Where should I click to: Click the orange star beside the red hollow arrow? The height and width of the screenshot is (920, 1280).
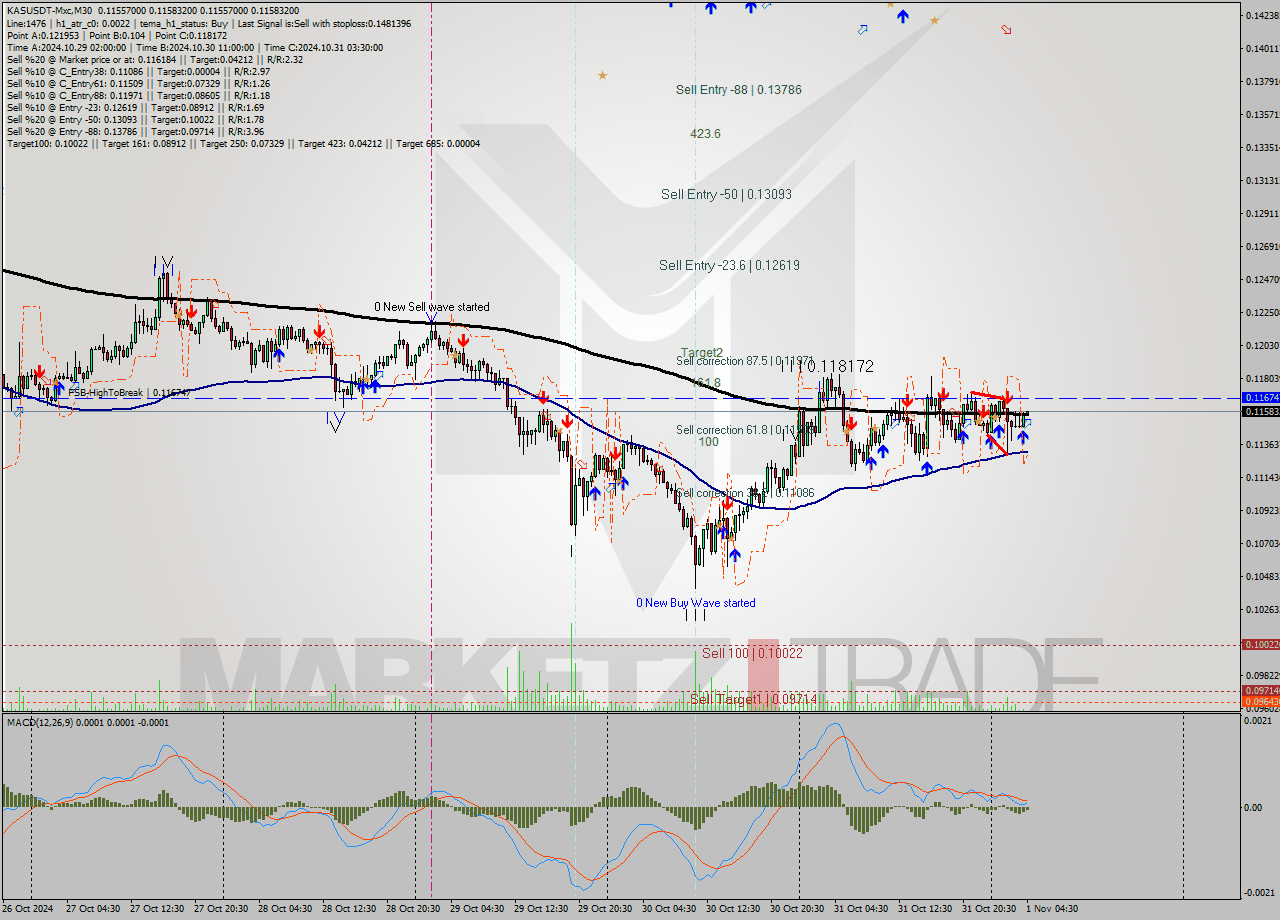(x=935, y=20)
